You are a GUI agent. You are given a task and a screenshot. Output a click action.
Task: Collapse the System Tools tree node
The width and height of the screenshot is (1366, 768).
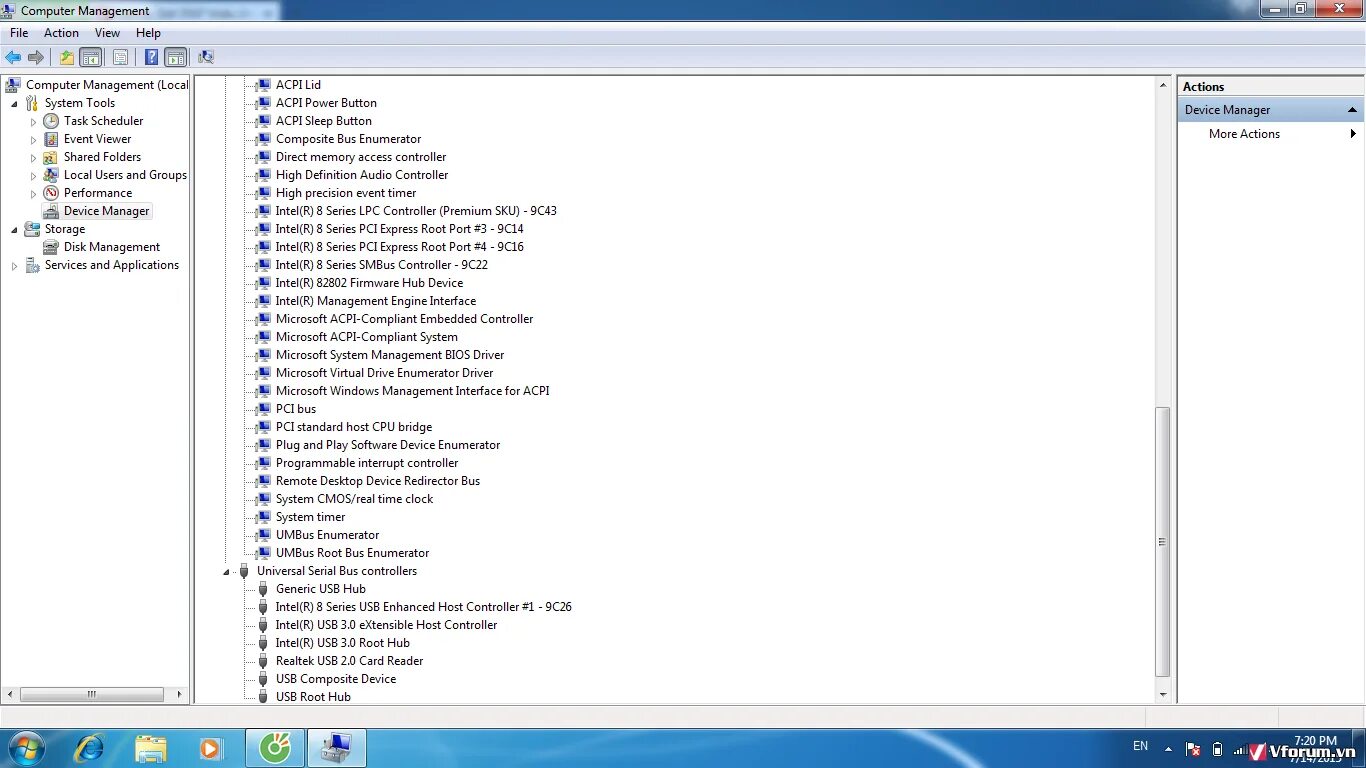[x=15, y=103]
